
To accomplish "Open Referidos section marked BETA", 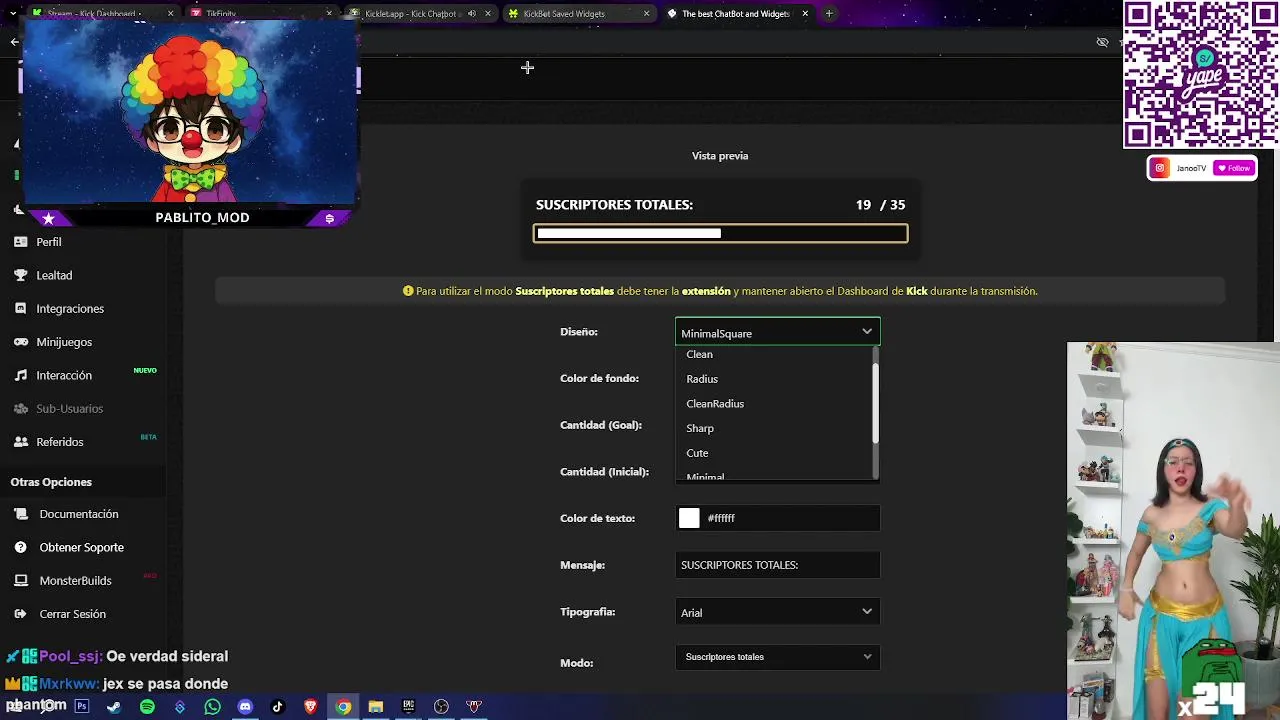I will coord(60,442).
